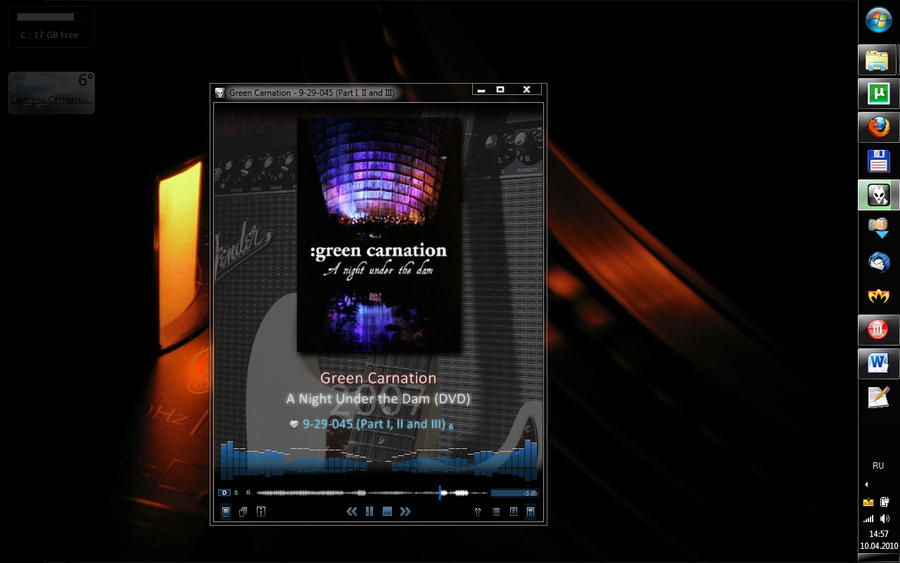The height and width of the screenshot is (563, 900).
Task: Skip to the previous track
Action: pos(352,511)
